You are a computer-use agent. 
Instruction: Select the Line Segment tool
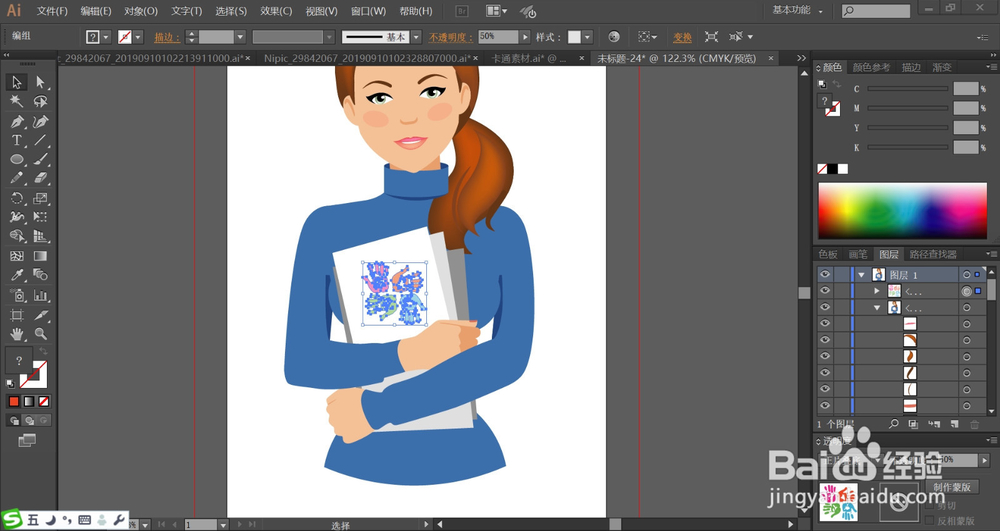tap(40, 140)
